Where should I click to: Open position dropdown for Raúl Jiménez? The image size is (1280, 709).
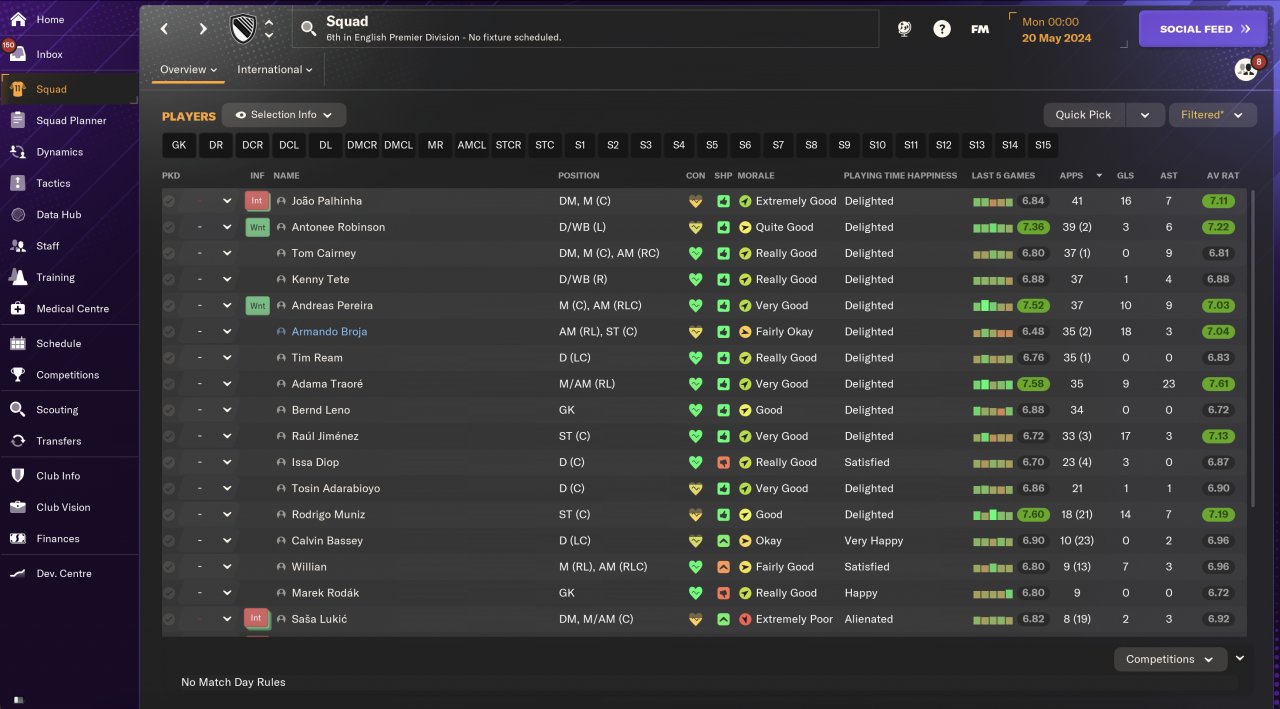point(227,436)
